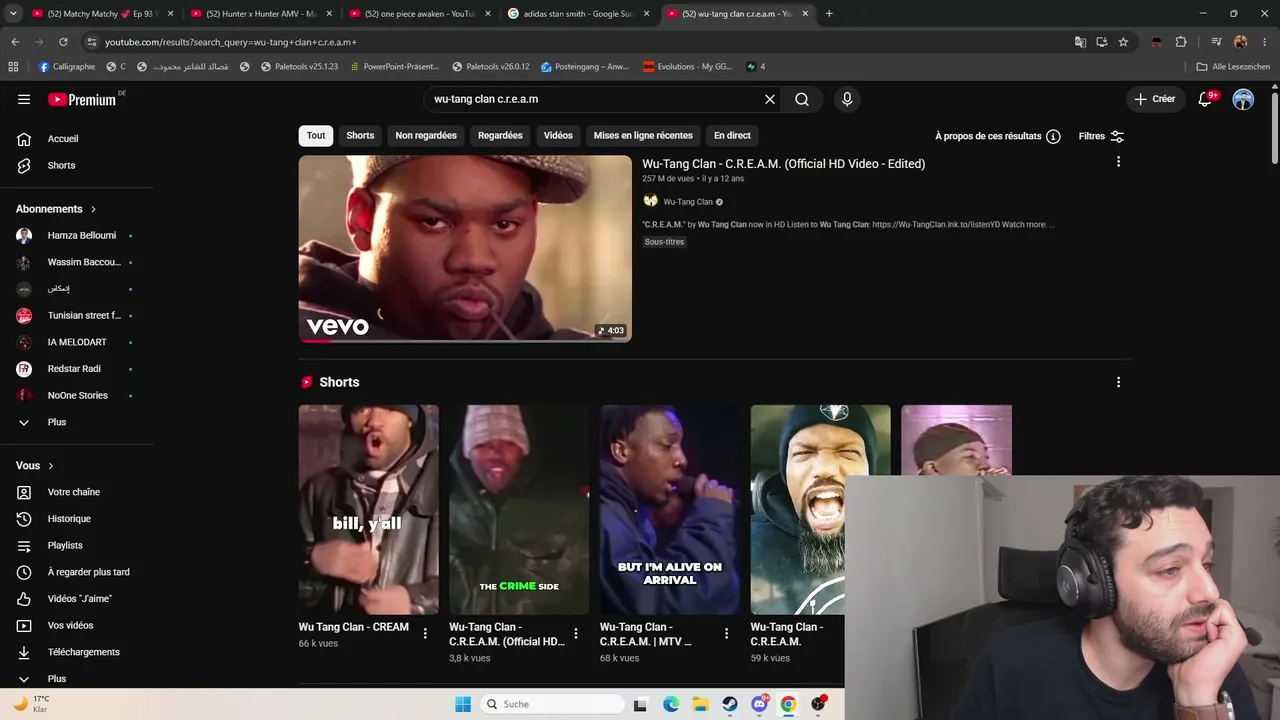
Task: Select the Tout filter chip
Action: tap(316, 135)
